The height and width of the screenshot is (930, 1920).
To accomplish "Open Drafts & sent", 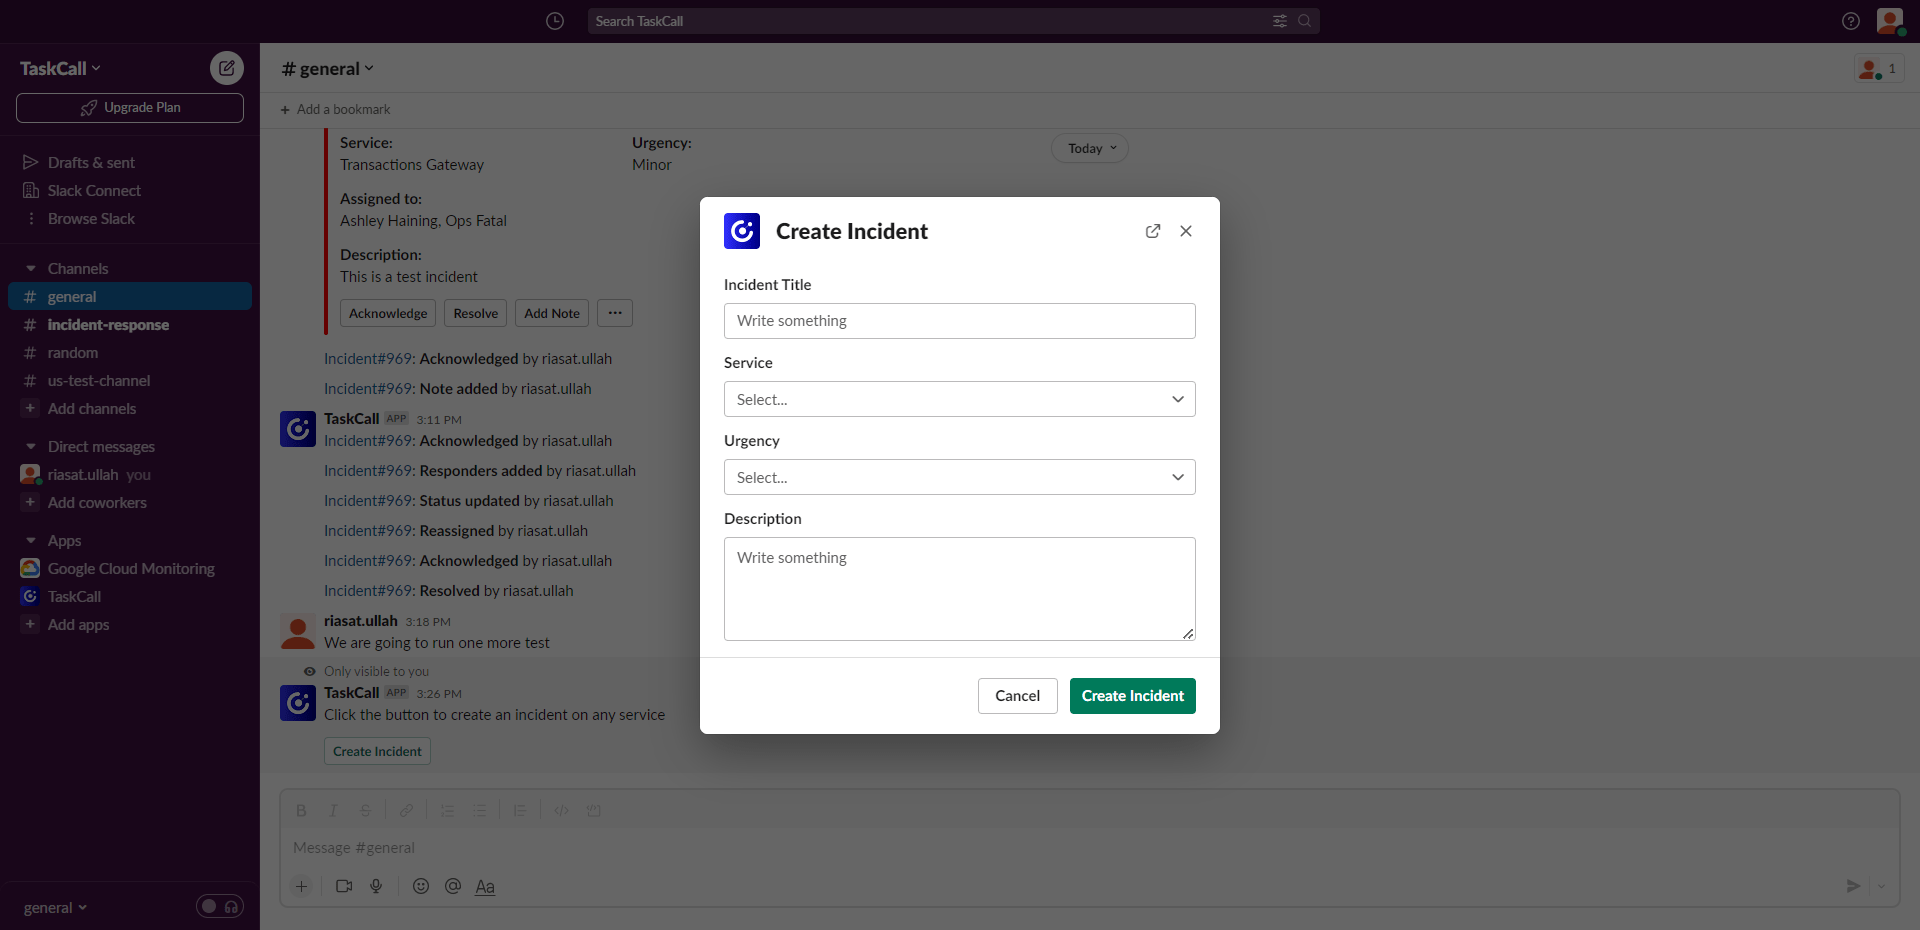I will click(130, 162).
